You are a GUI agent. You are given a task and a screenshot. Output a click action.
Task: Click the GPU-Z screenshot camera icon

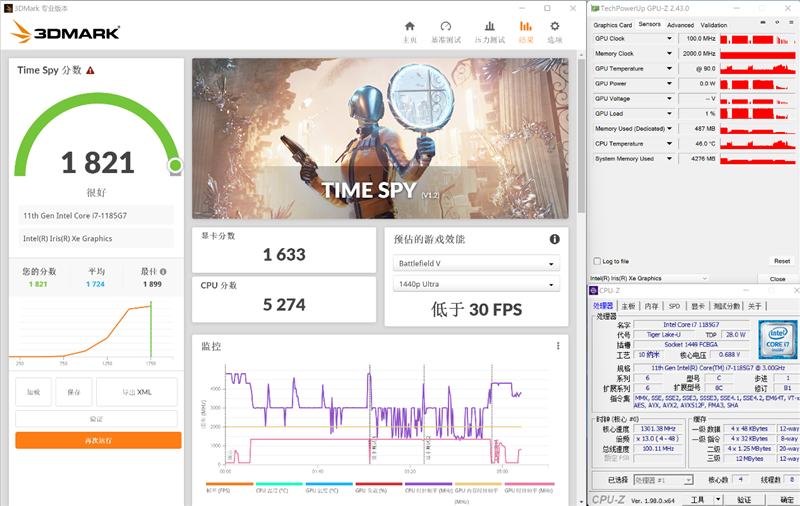763,22
